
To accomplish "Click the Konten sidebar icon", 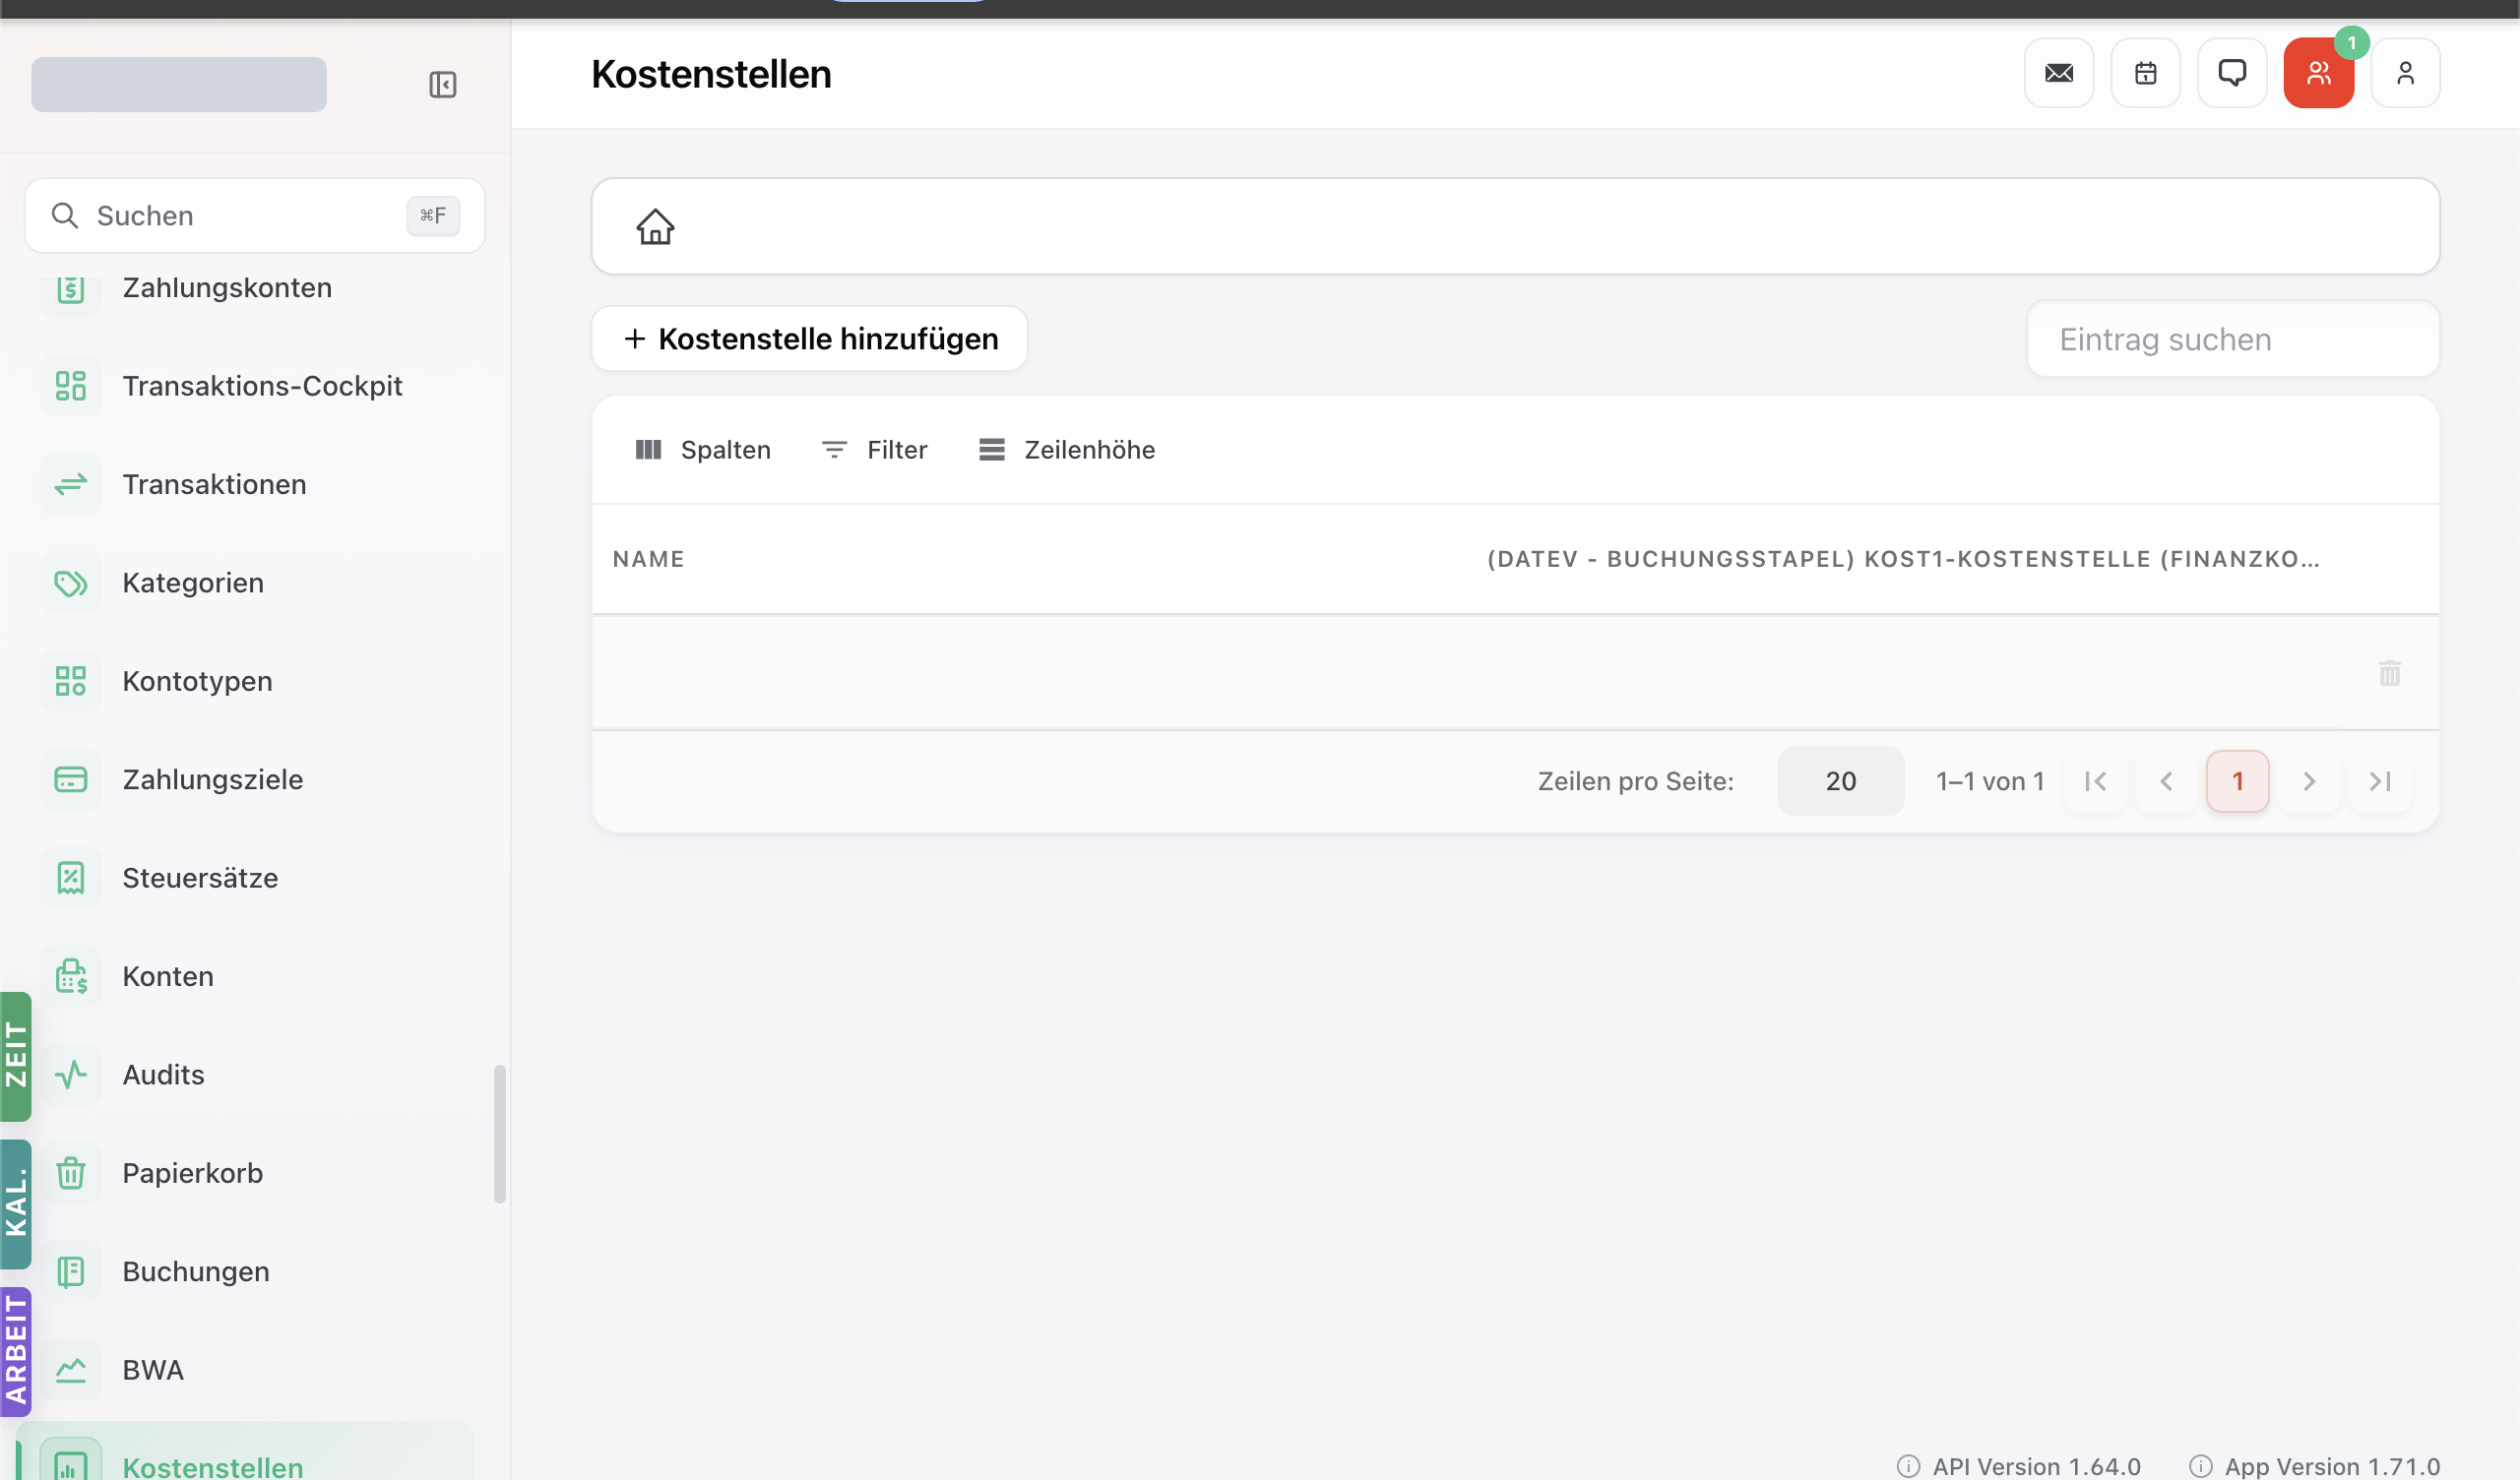I will click(70, 976).
